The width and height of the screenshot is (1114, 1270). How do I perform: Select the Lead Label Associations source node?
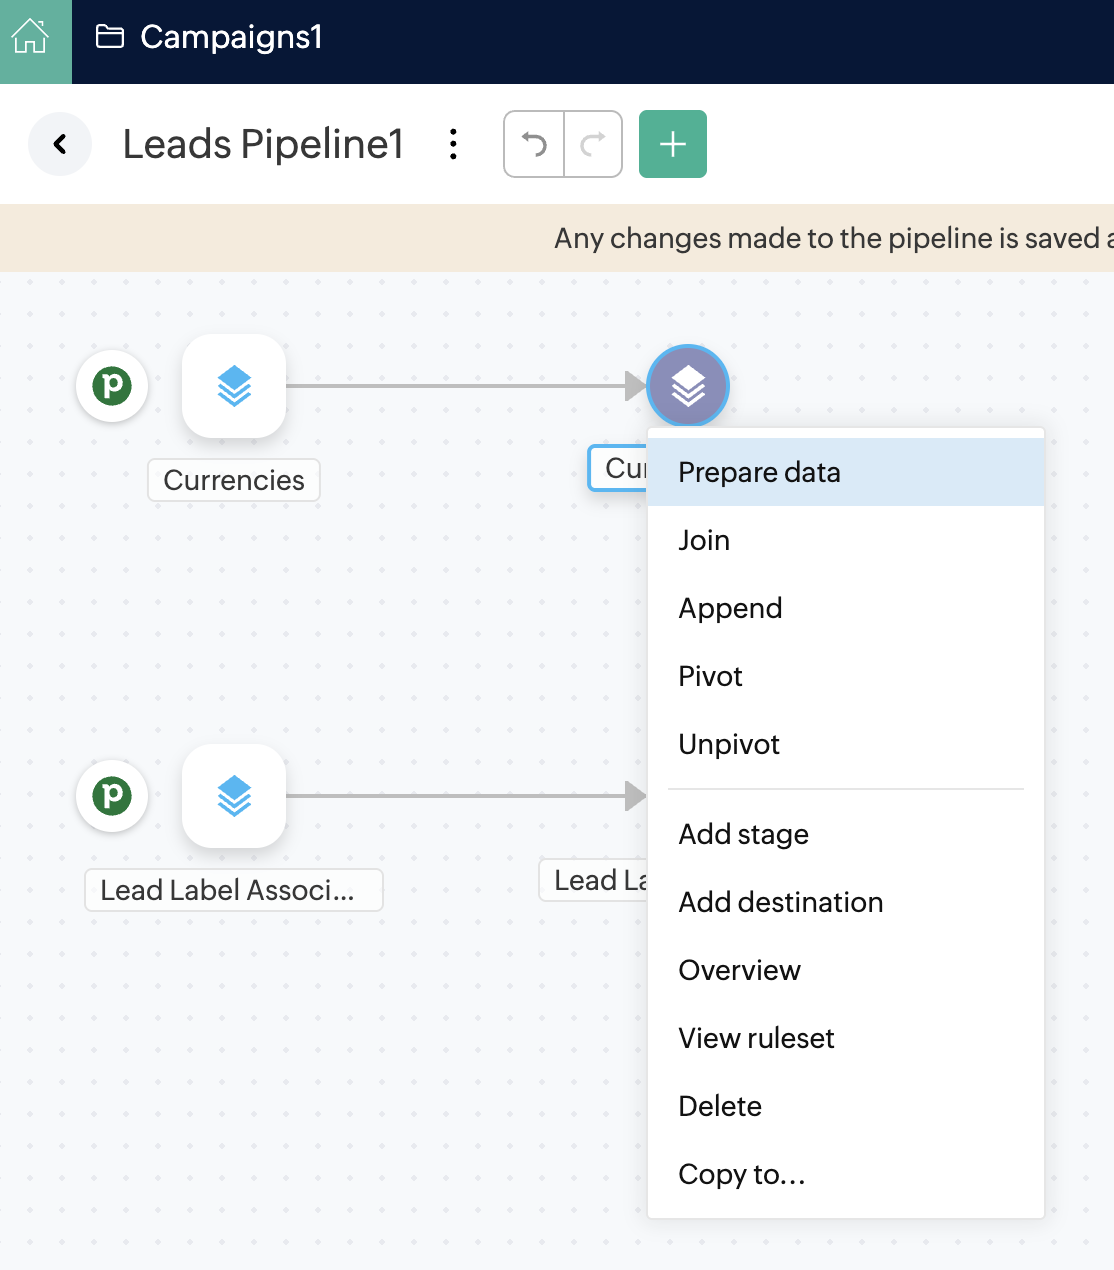point(234,796)
